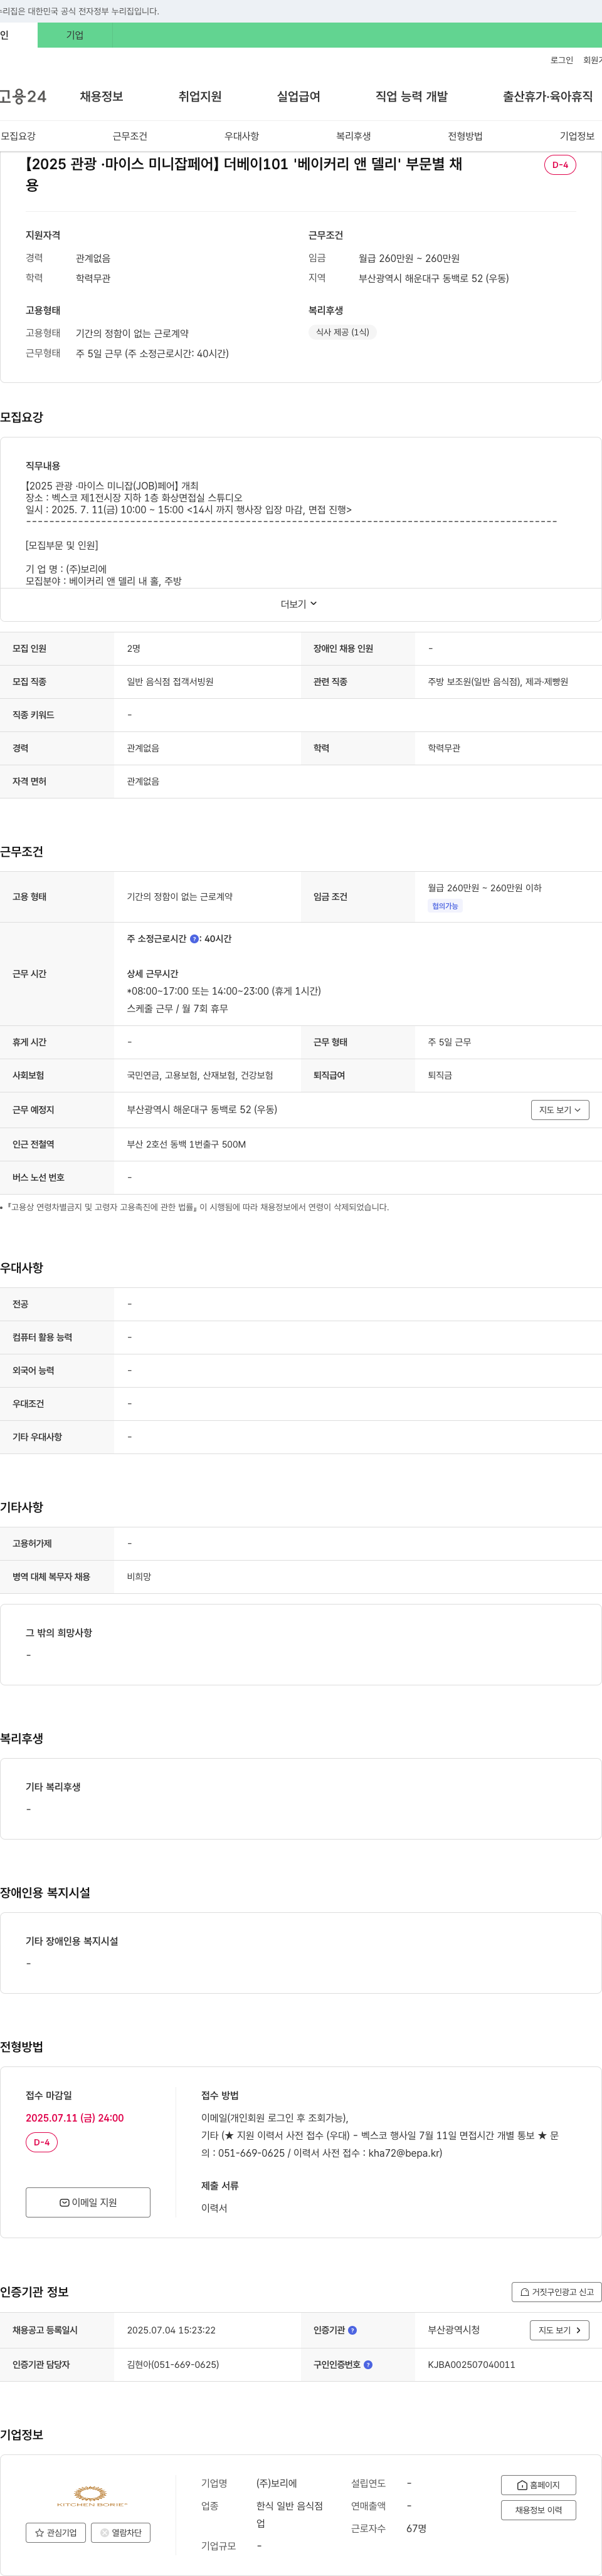Switch to the 기업 tab
602x2576 pixels.
coord(75,35)
